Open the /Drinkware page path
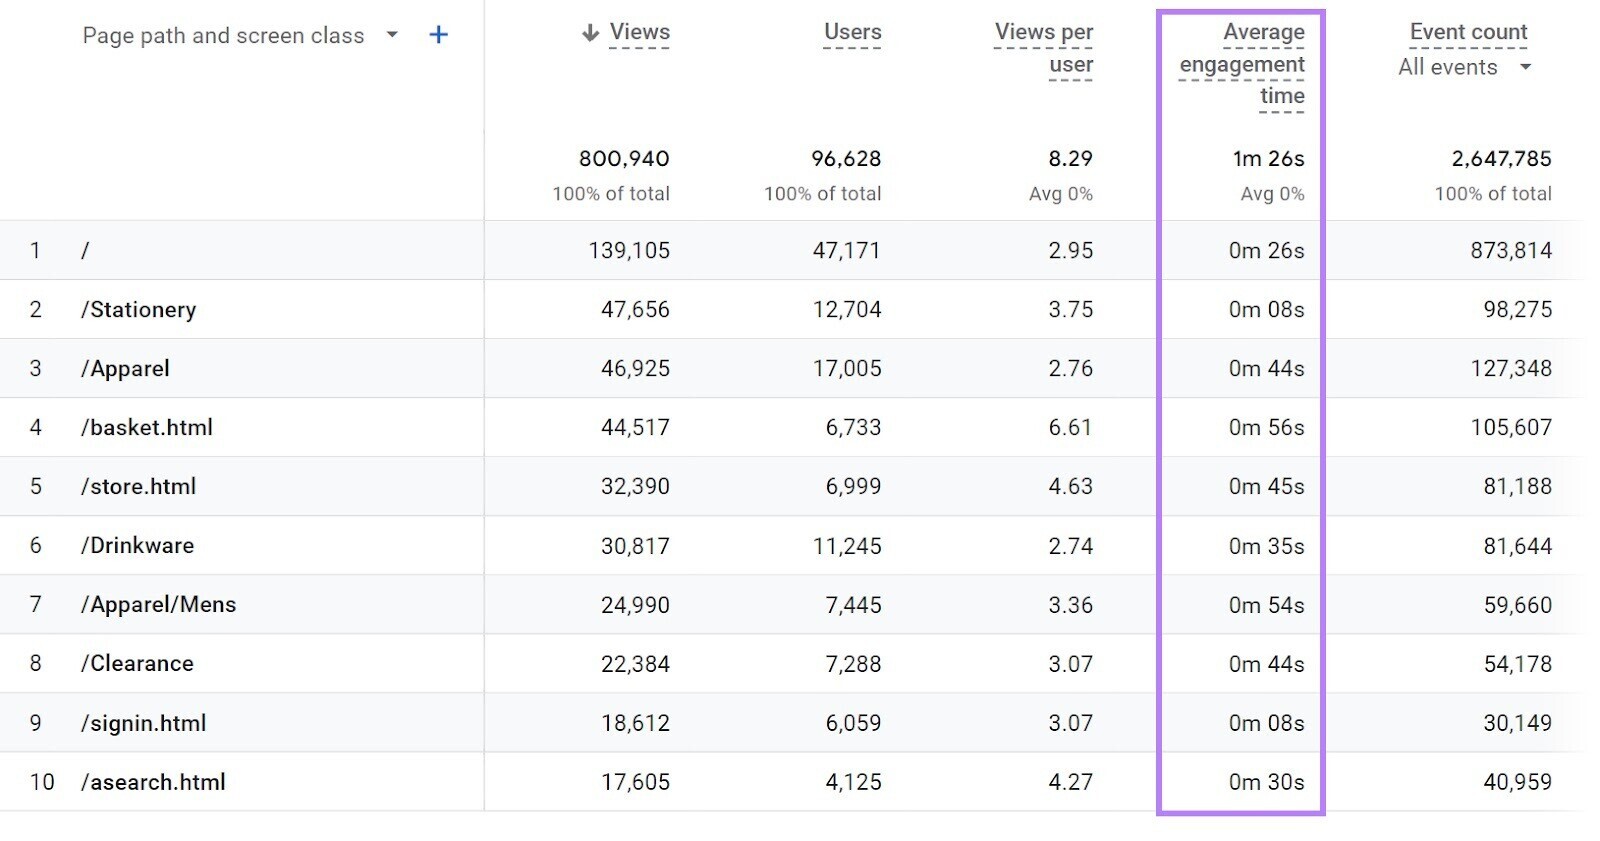 click(x=138, y=545)
